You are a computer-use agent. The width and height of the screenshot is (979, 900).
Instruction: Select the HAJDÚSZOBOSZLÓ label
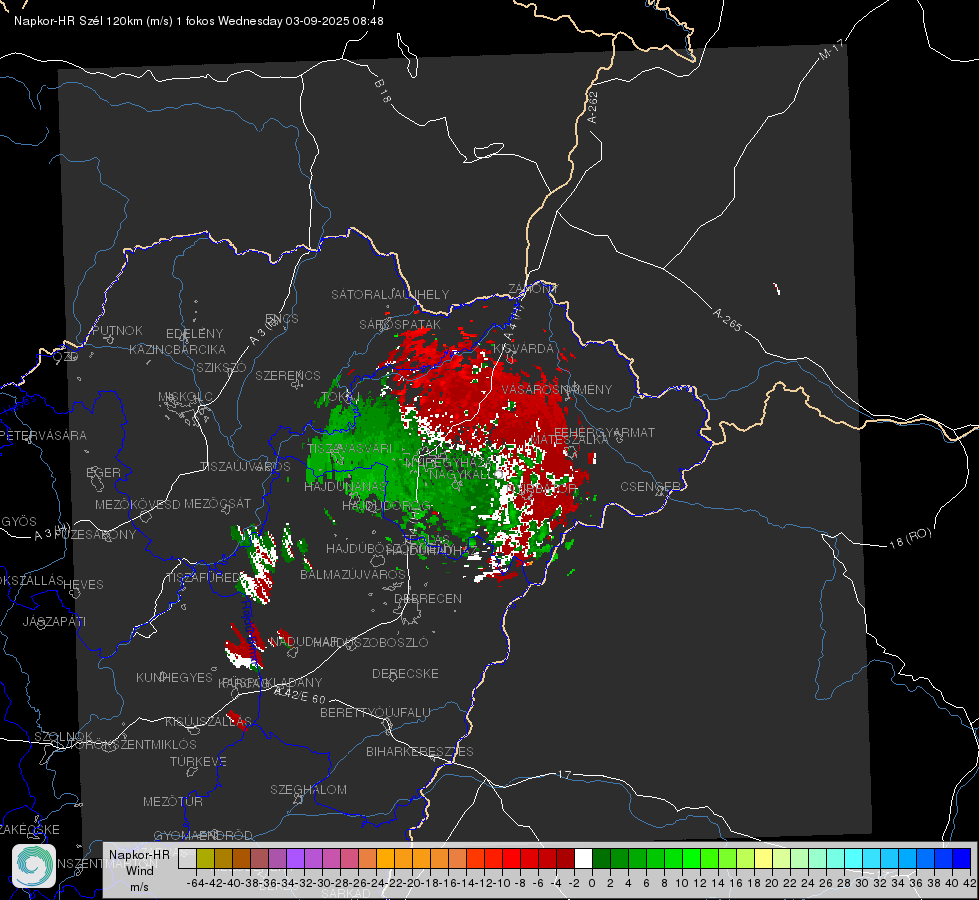(x=371, y=642)
